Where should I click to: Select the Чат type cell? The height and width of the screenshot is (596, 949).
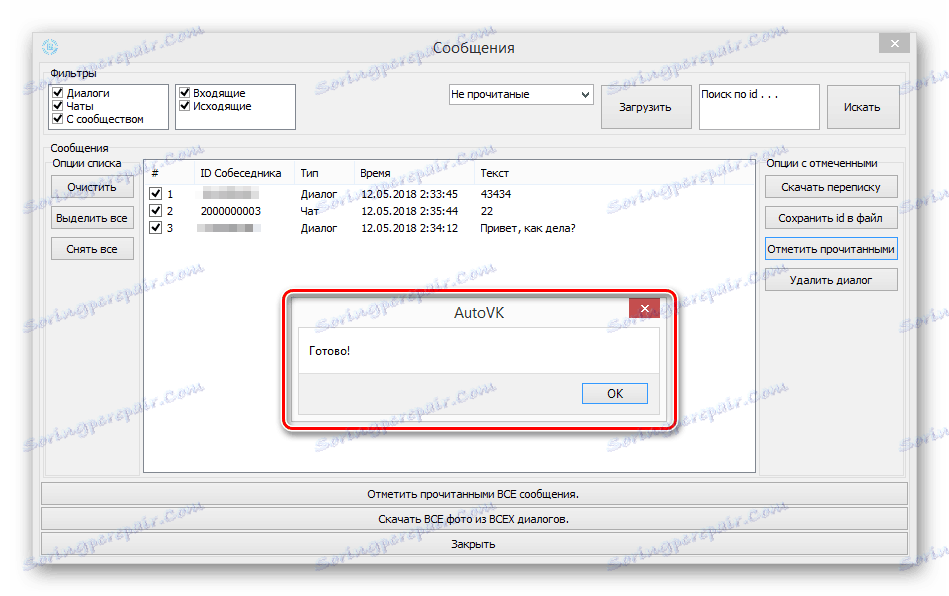(309, 211)
